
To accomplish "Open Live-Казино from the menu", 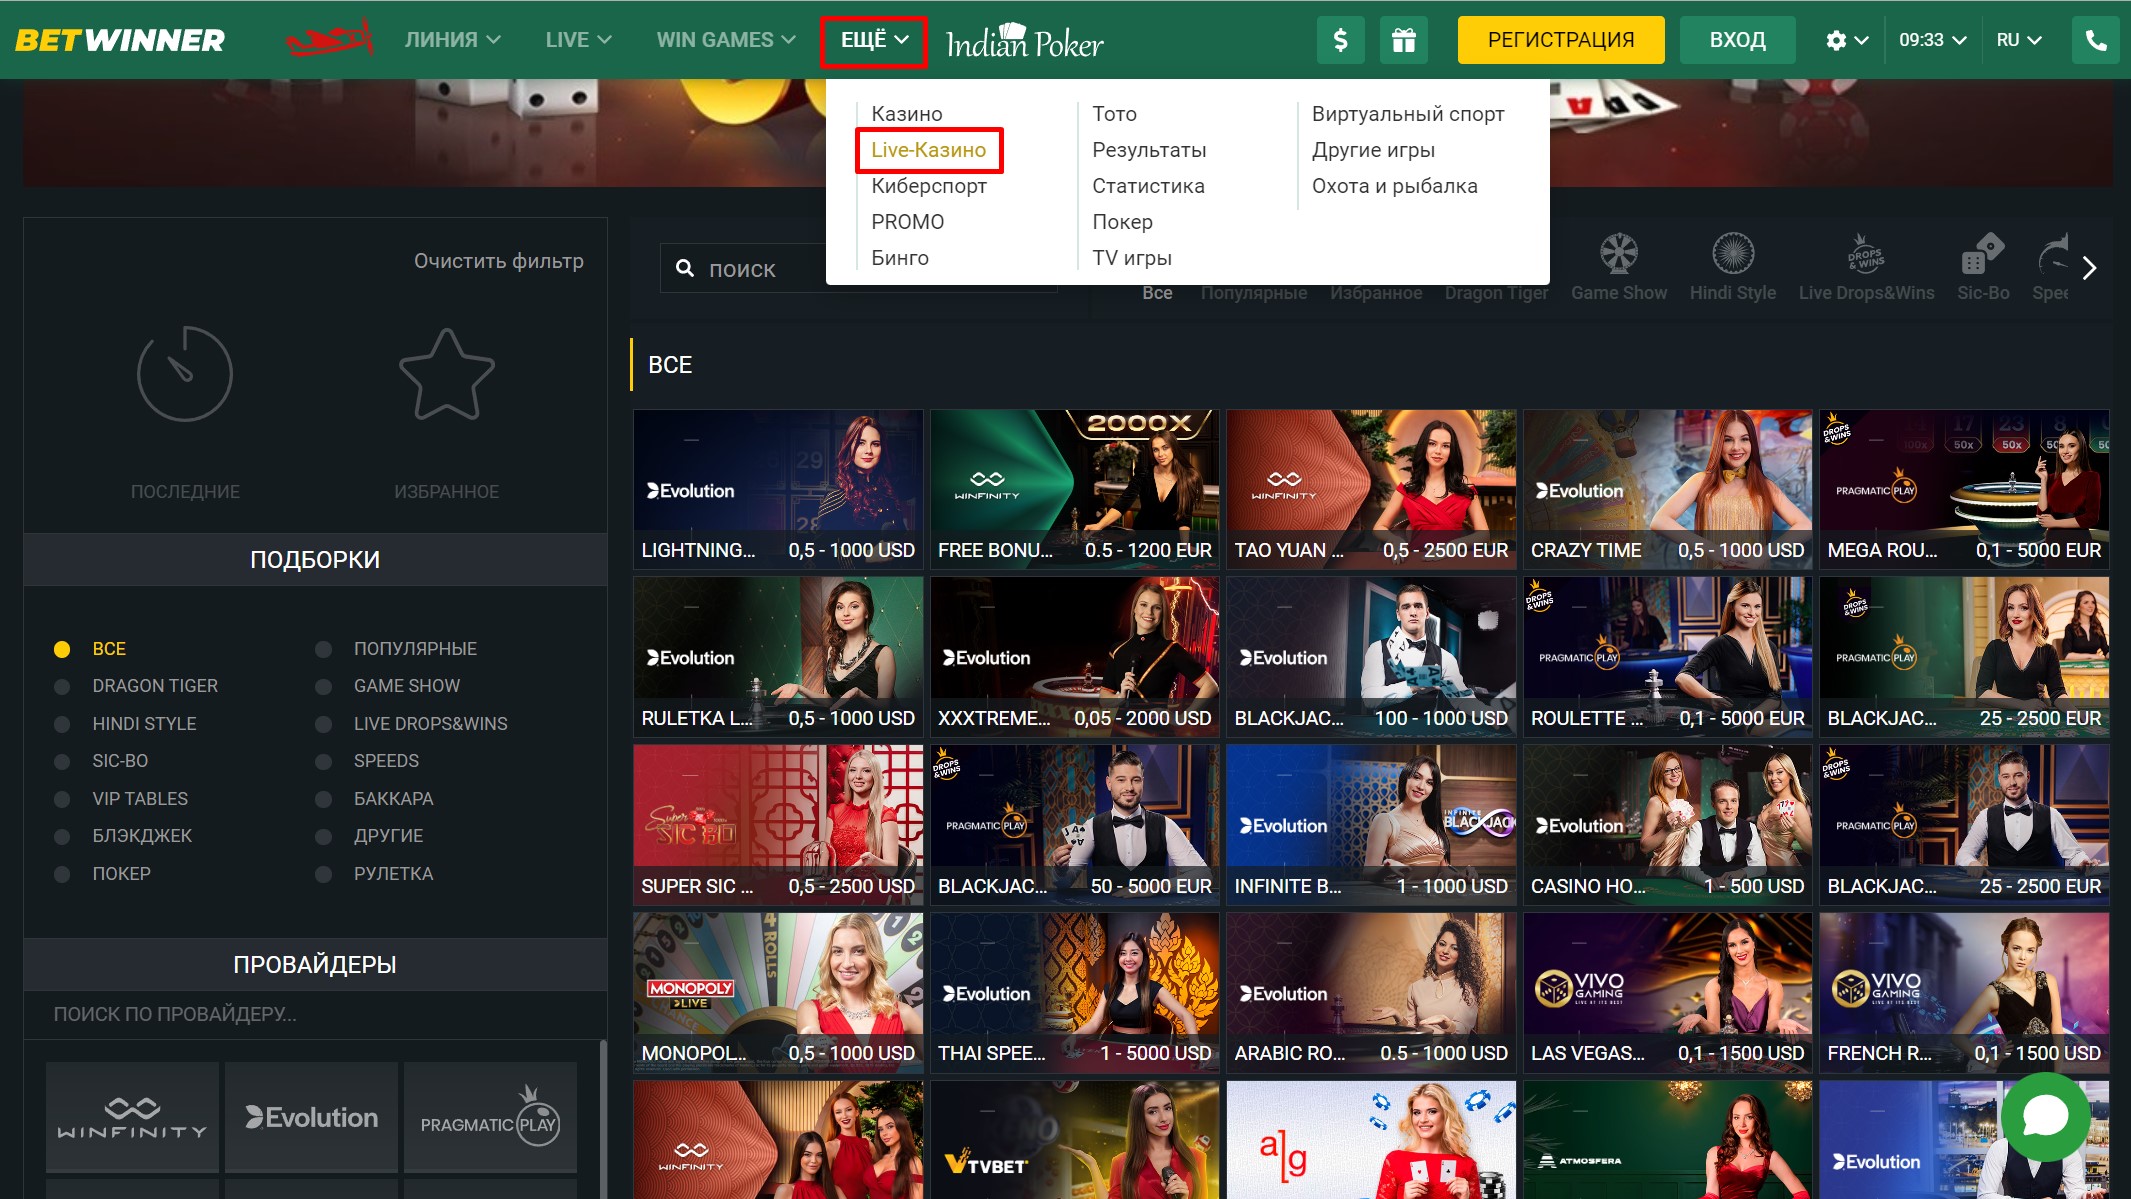I will click(928, 150).
